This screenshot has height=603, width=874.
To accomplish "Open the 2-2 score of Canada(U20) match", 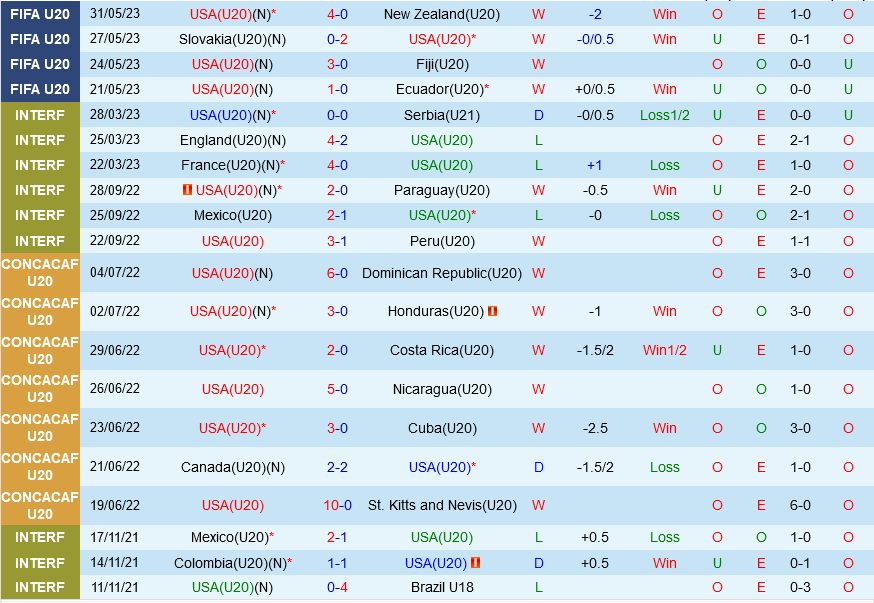I will (337, 467).
